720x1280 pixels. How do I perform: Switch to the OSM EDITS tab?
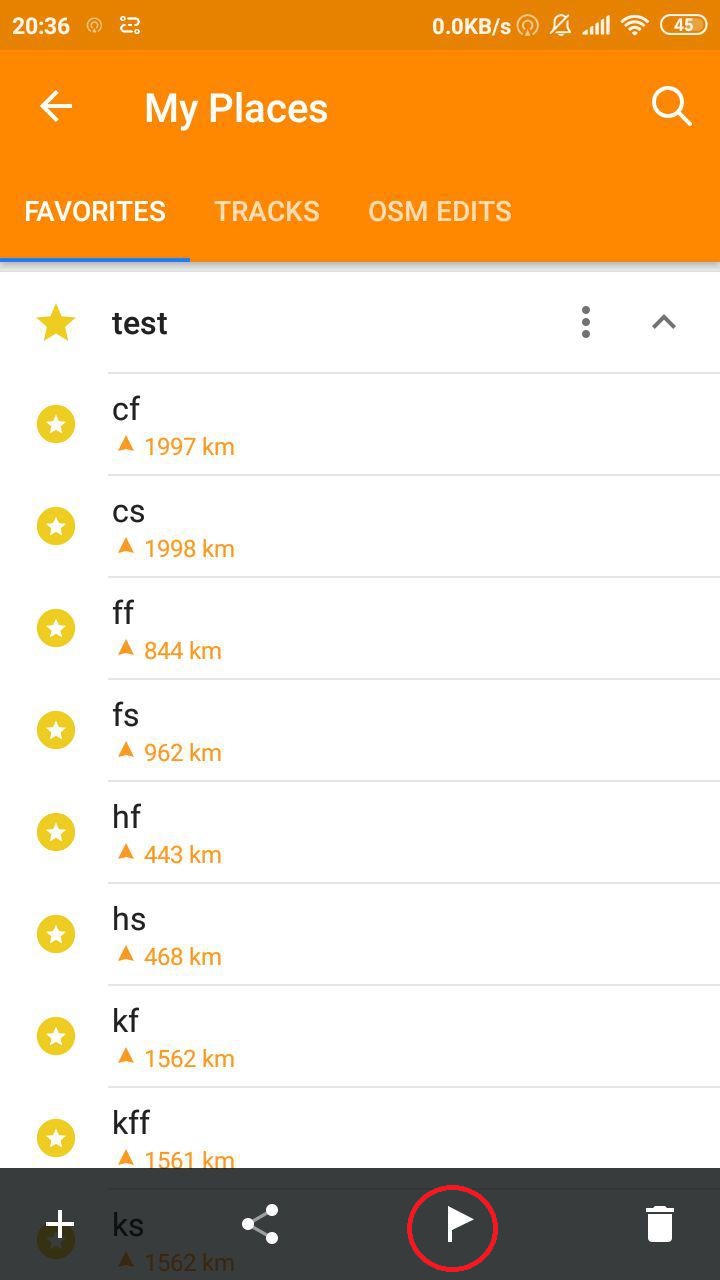coord(439,211)
